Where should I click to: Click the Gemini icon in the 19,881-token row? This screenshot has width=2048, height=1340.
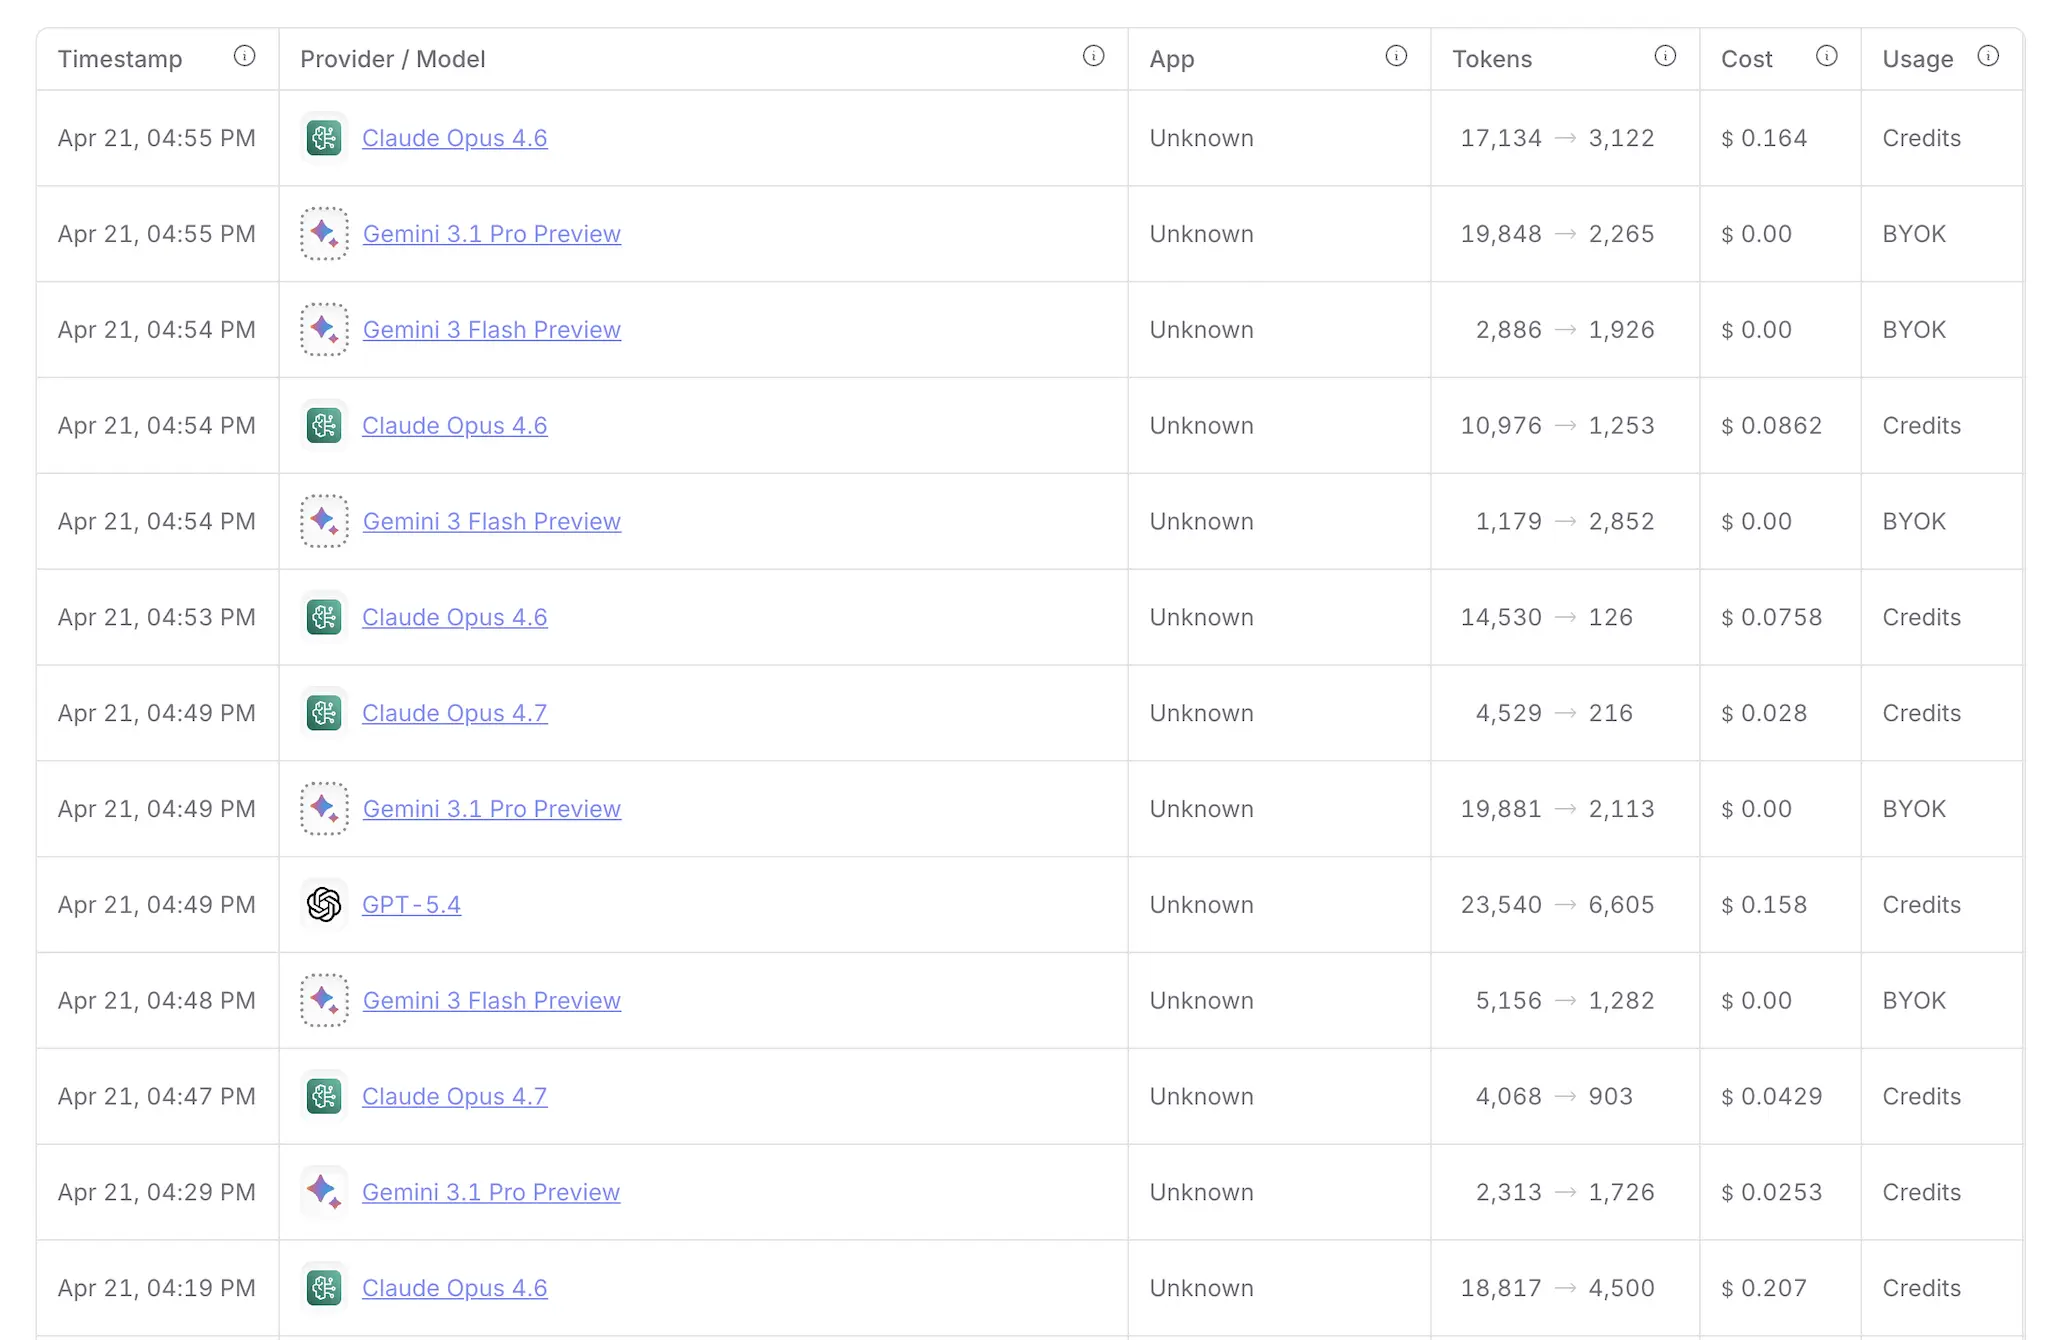coord(324,809)
